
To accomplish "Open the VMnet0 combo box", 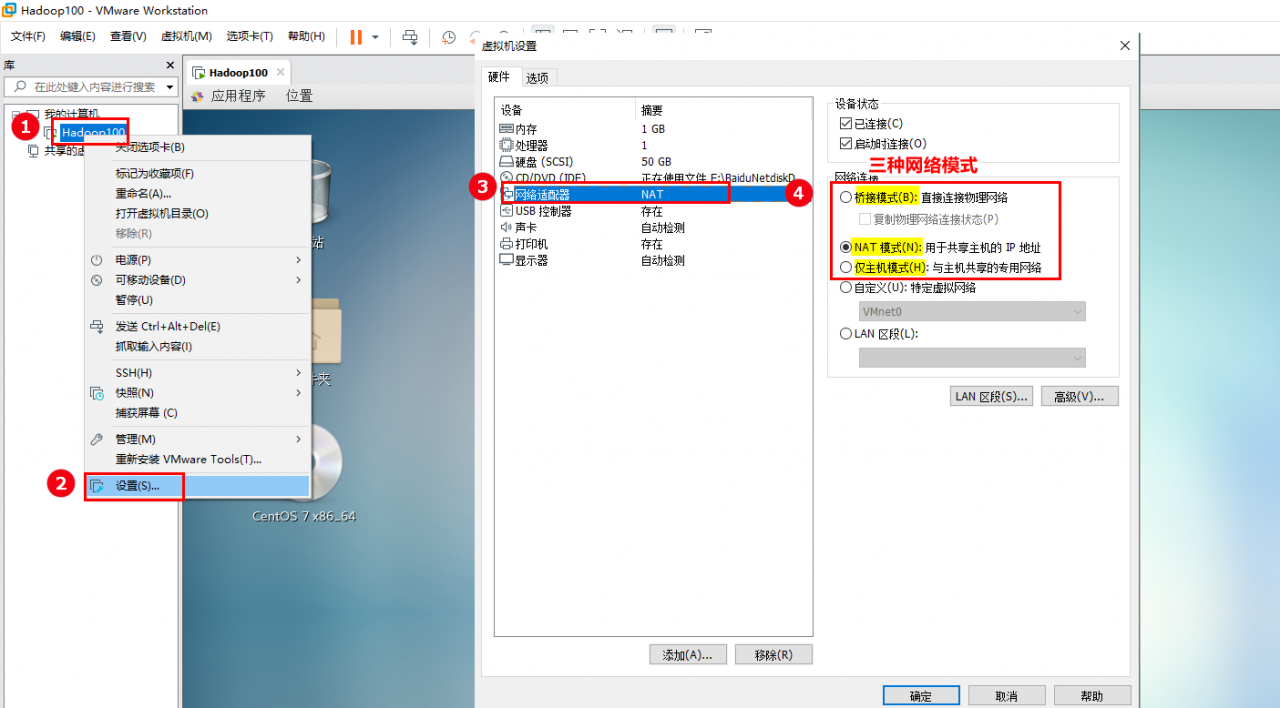I will pyautogui.click(x=972, y=312).
